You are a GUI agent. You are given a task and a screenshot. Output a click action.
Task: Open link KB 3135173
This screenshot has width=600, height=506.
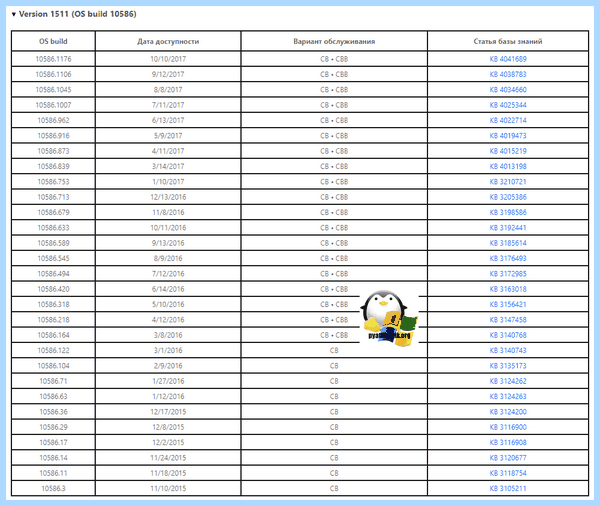[x=508, y=366]
